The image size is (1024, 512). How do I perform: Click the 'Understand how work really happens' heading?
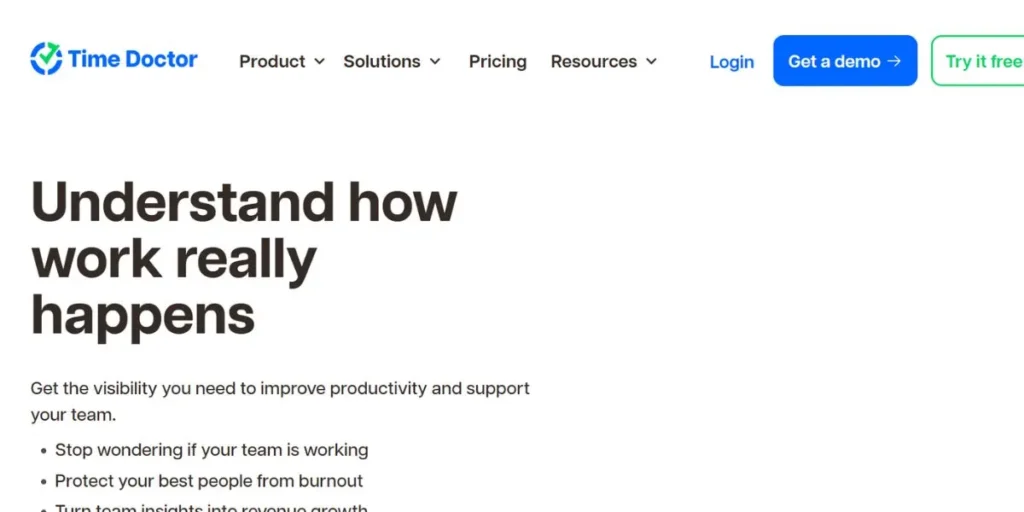(244, 259)
